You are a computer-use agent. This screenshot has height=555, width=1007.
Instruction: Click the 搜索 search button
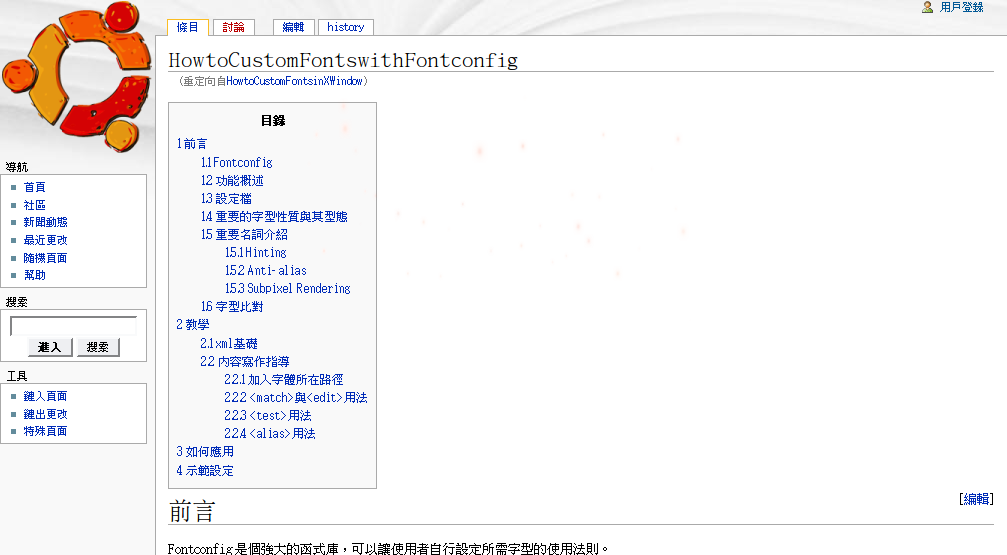click(98, 347)
